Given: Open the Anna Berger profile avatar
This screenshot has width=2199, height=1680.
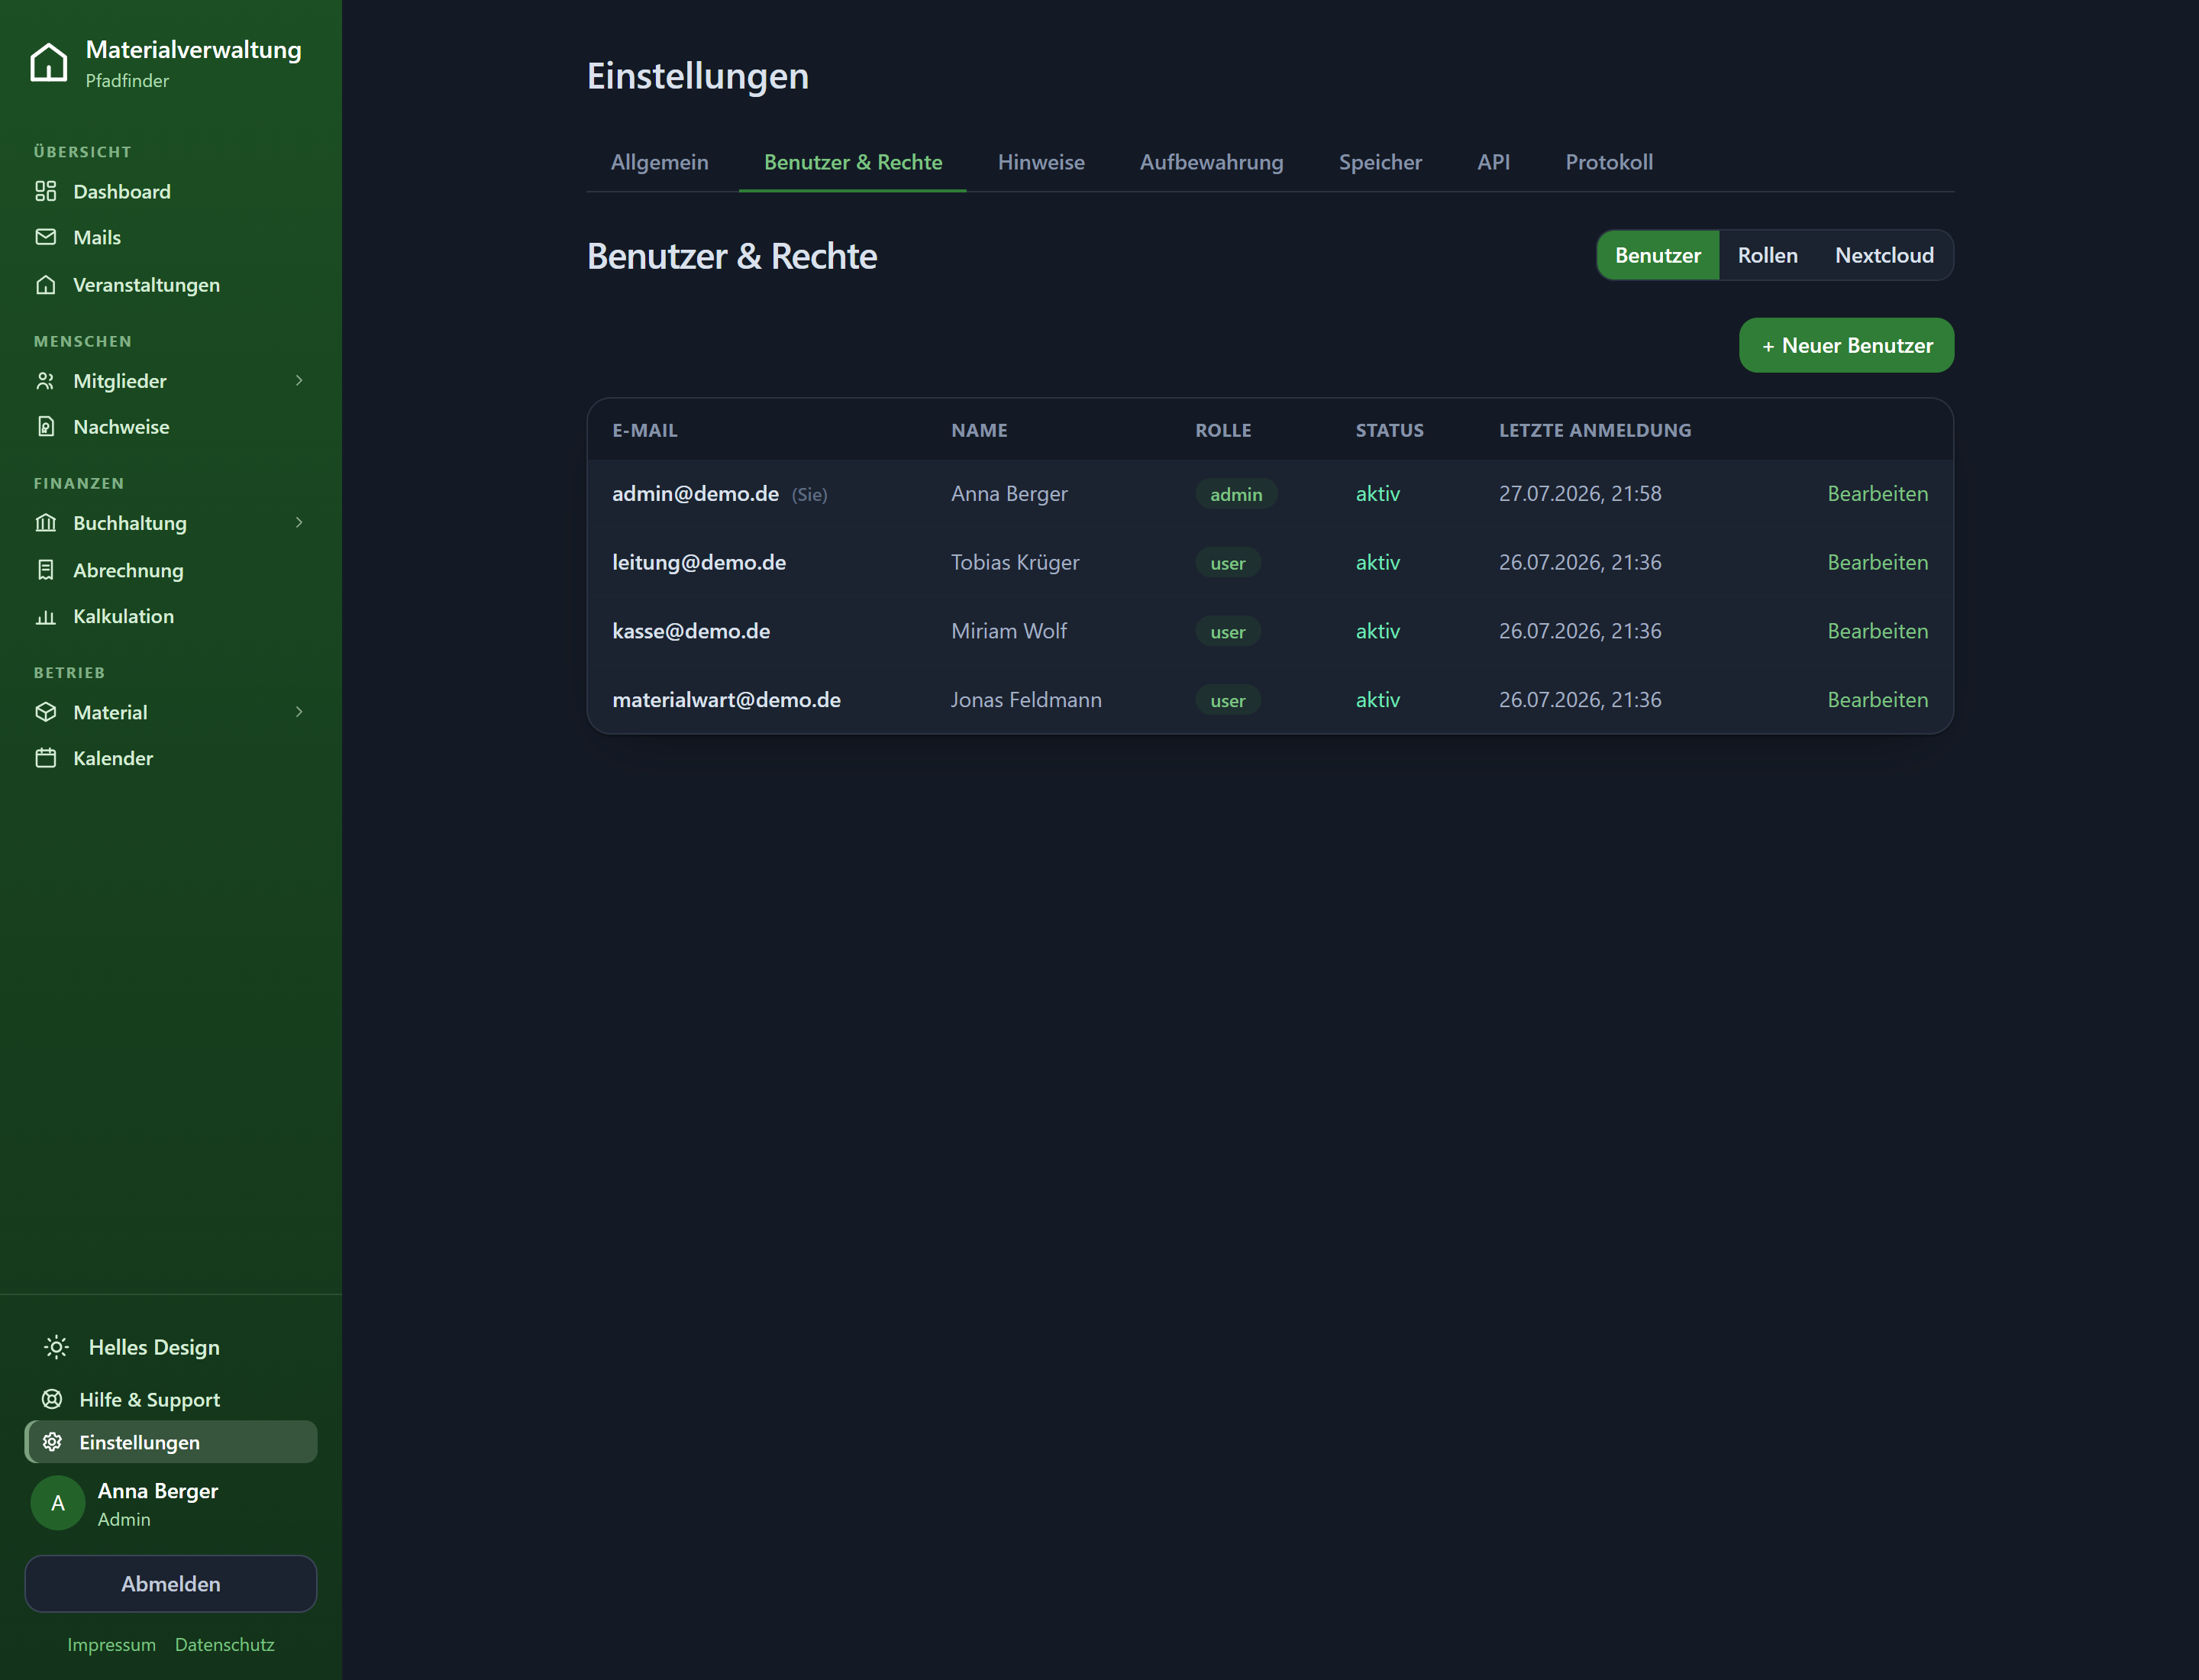Looking at the screenshot, I should pyautogui.click(x=58, y=1503).
